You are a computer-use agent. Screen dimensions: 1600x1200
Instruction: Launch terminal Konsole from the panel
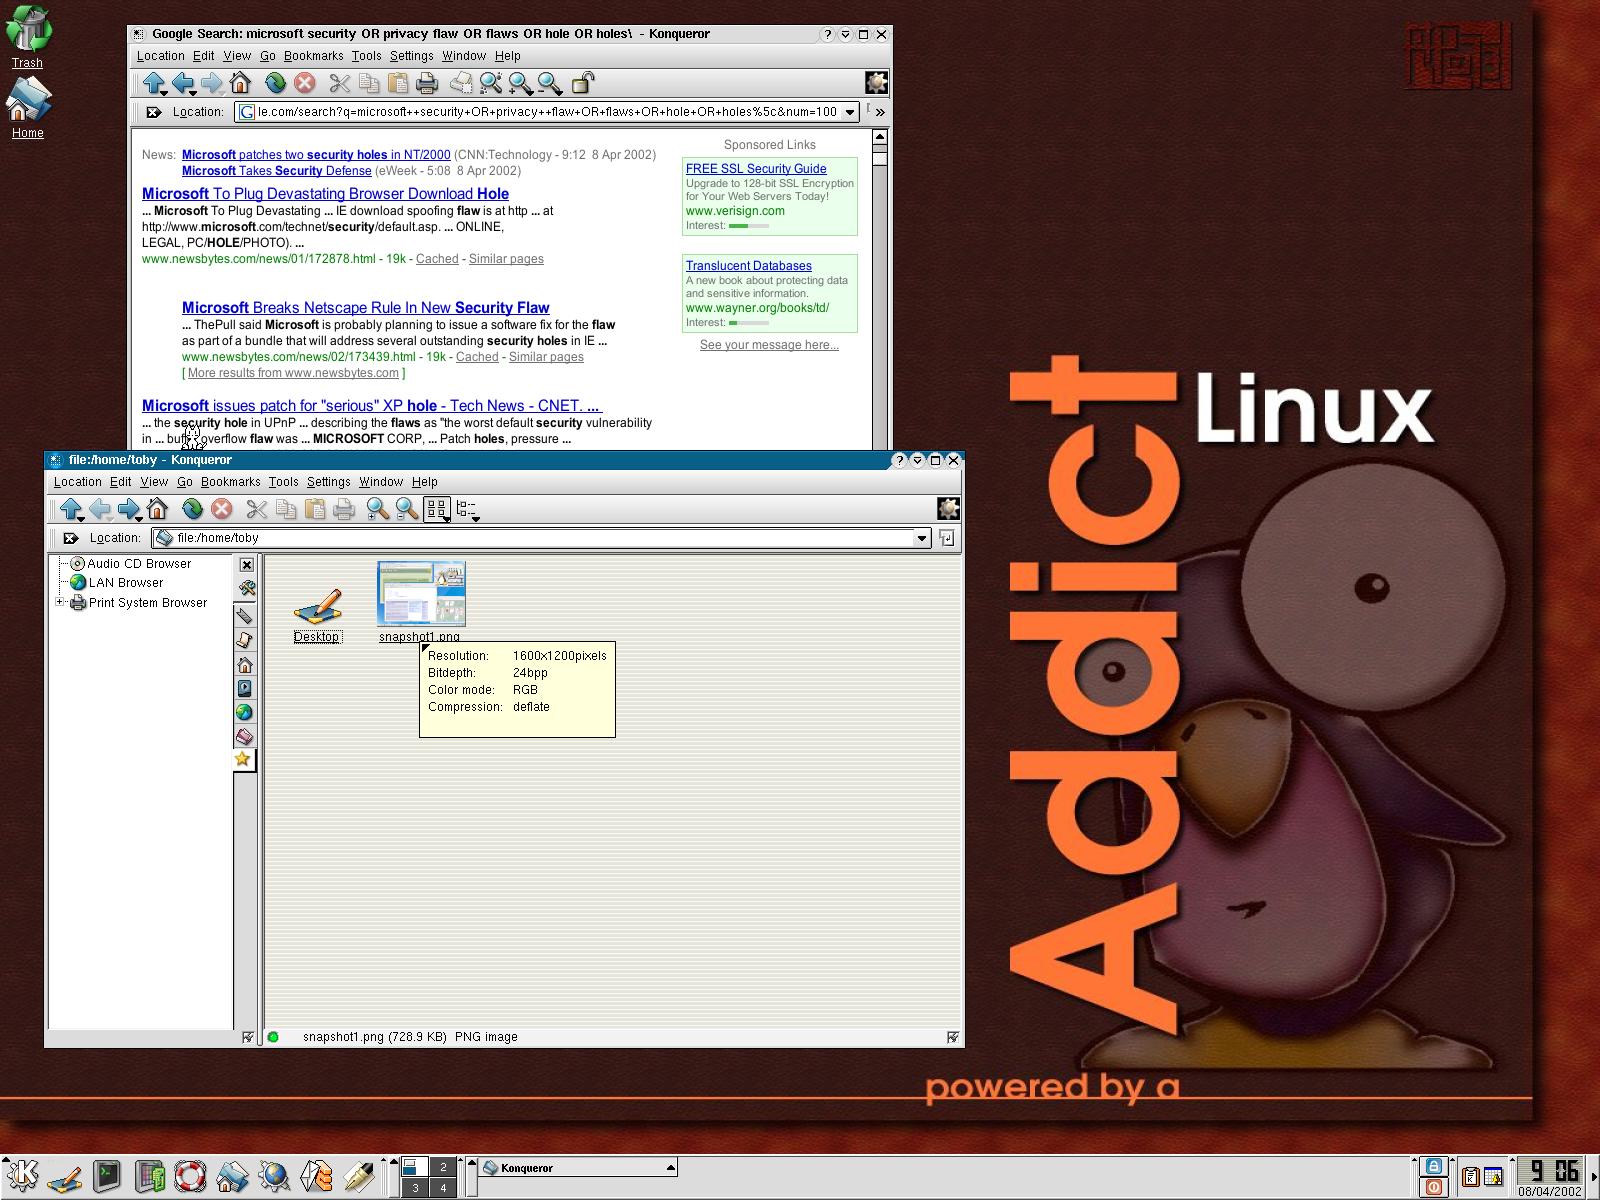(106, 1176)
